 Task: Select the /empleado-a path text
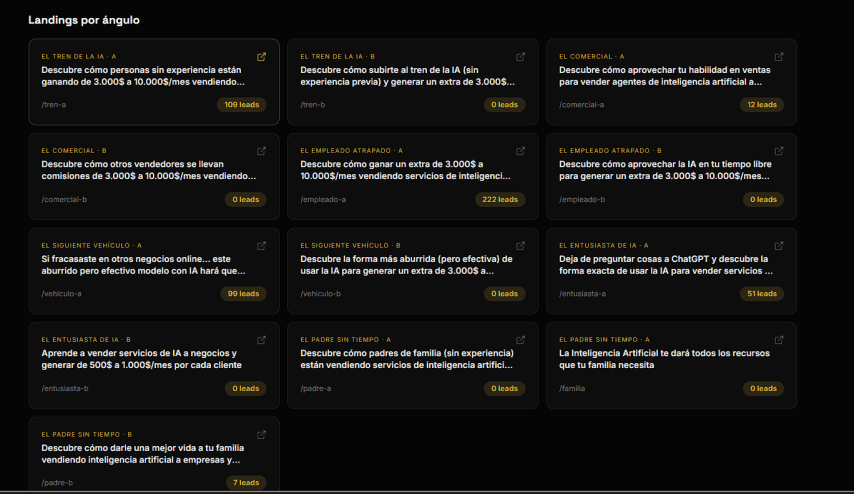pos(323,199)
